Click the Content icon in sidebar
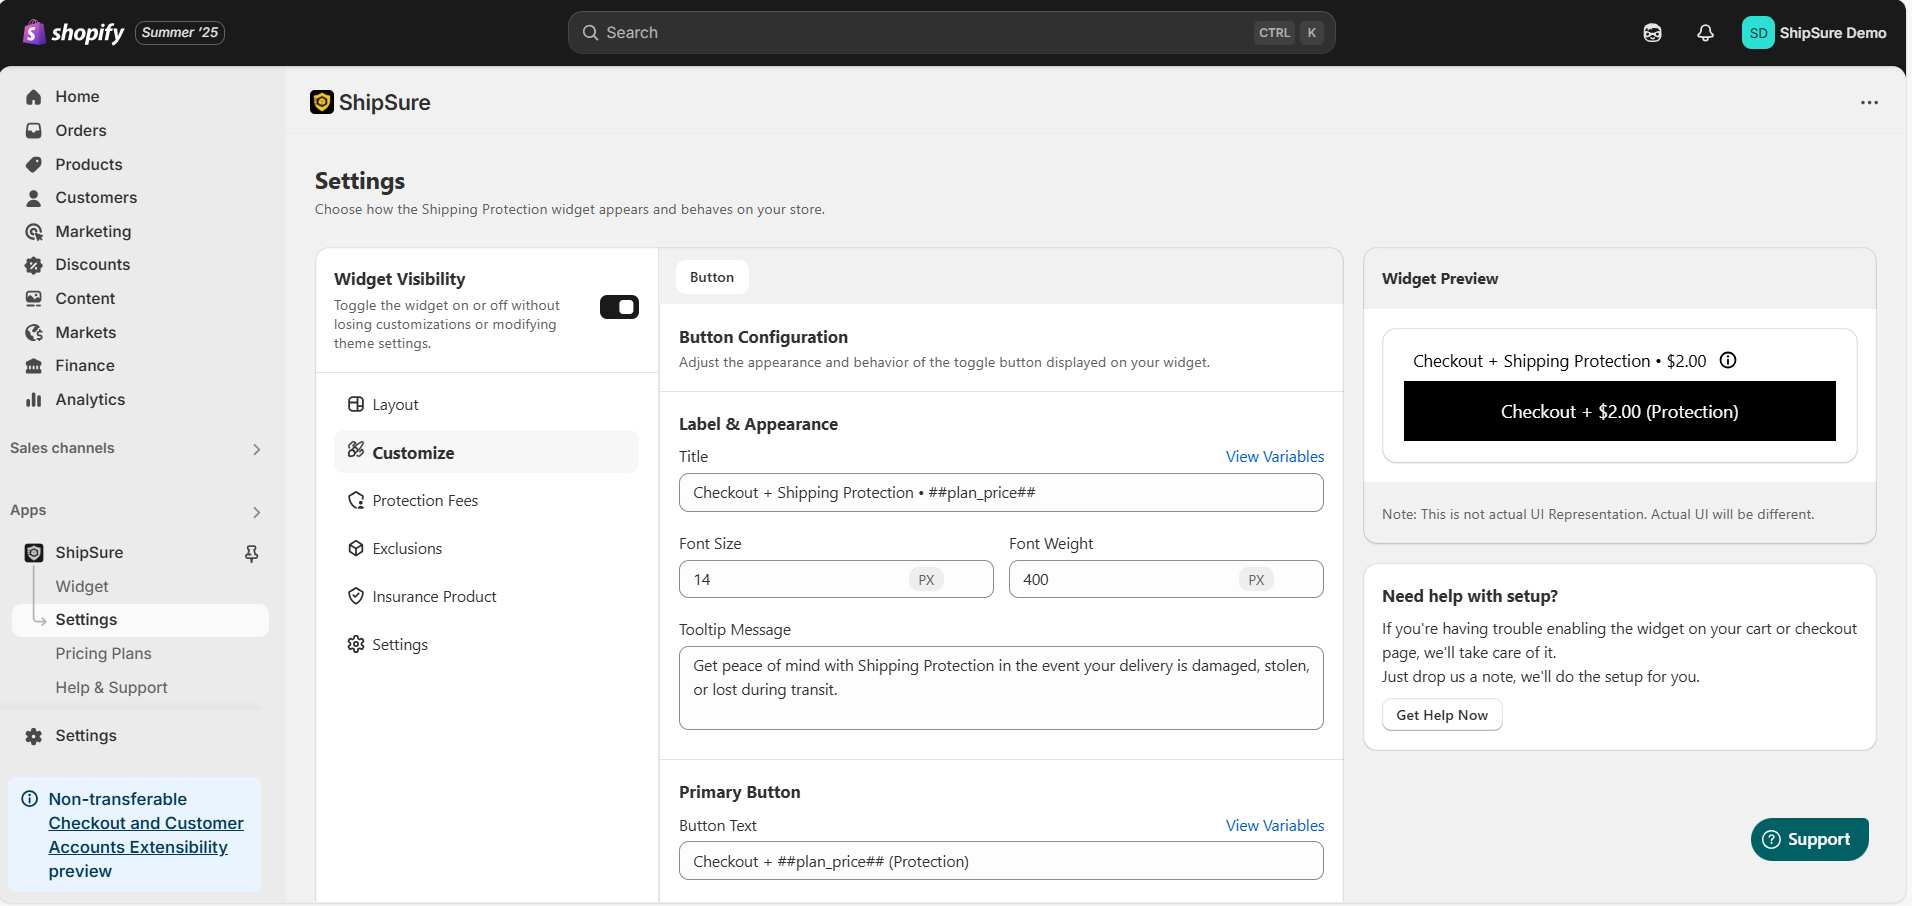 coord(34,299)
